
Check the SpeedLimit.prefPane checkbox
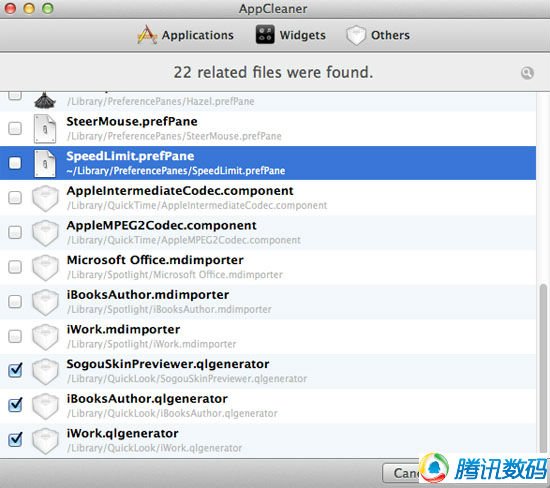pos(15,163)
